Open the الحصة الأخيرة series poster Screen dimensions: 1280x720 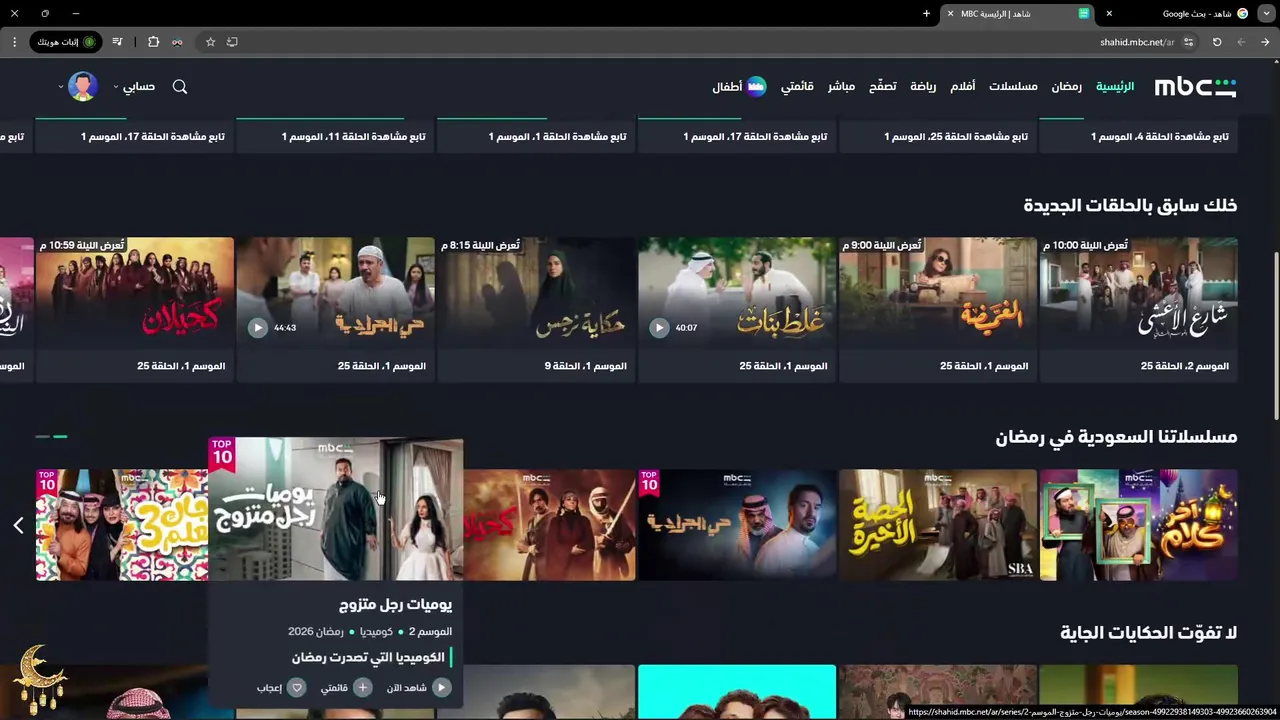point(937,525)
